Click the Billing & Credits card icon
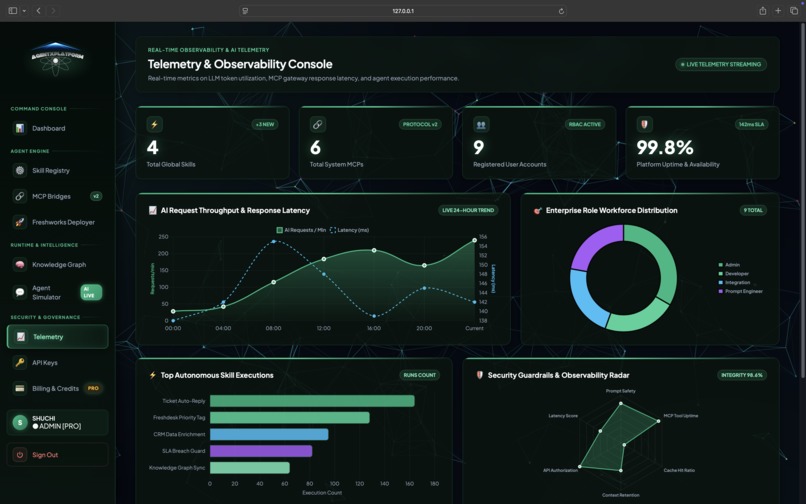Image resolution: width=806 pixels, height=504 pixels. 20,388
